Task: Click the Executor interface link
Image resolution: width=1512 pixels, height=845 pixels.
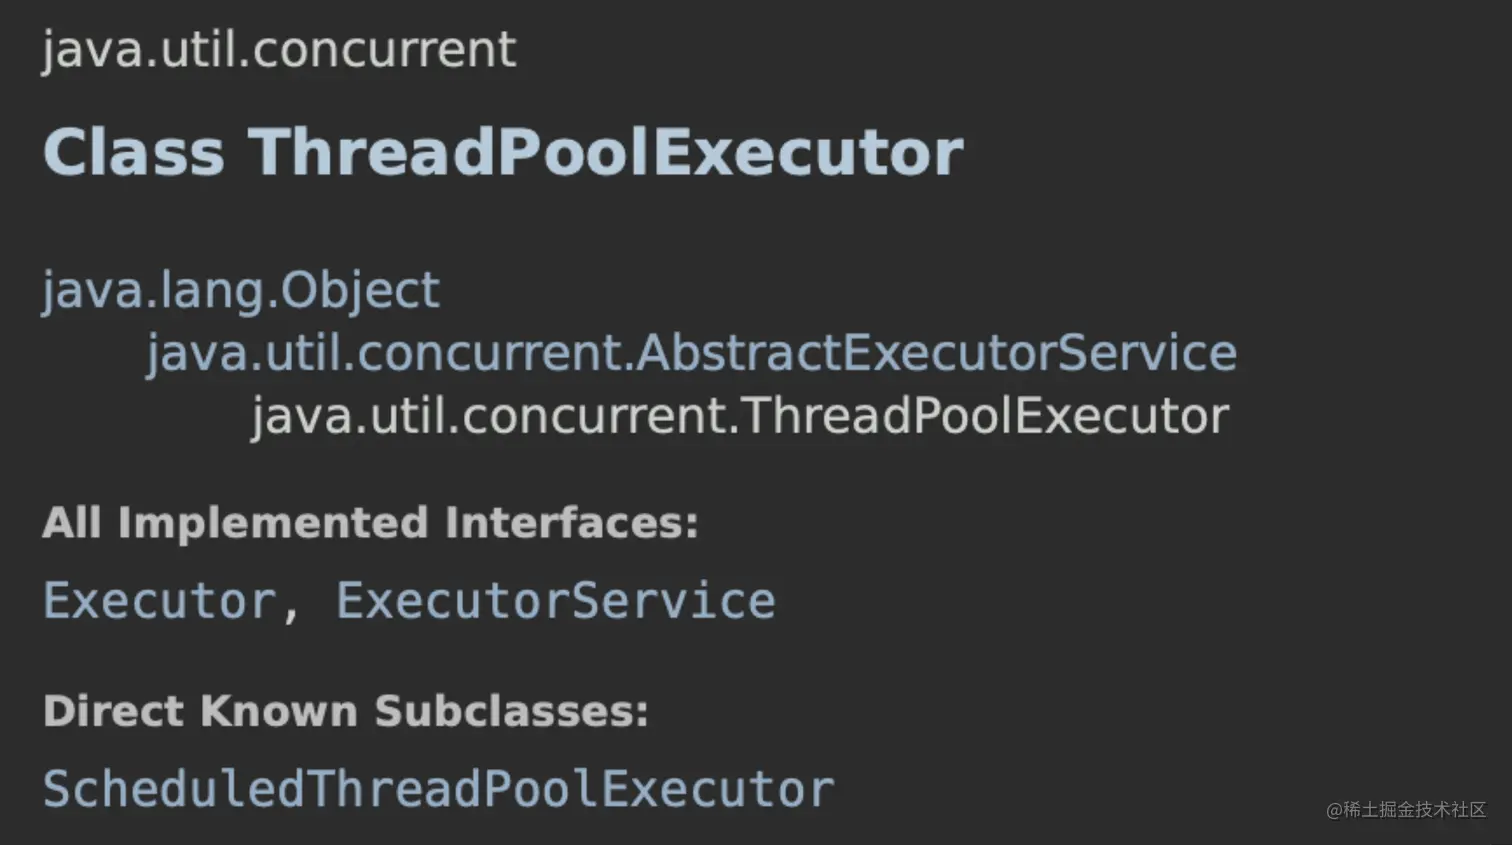Action: pos(159,601)
